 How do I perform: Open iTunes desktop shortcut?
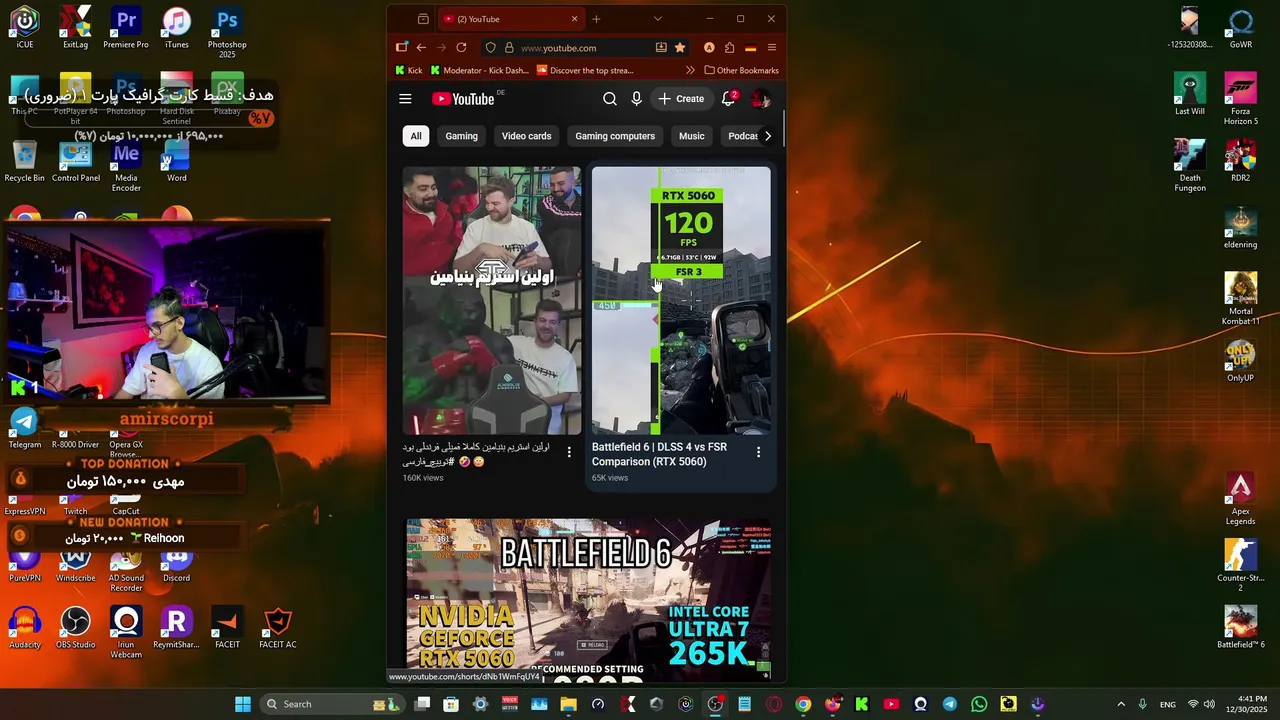coord(177,28)
